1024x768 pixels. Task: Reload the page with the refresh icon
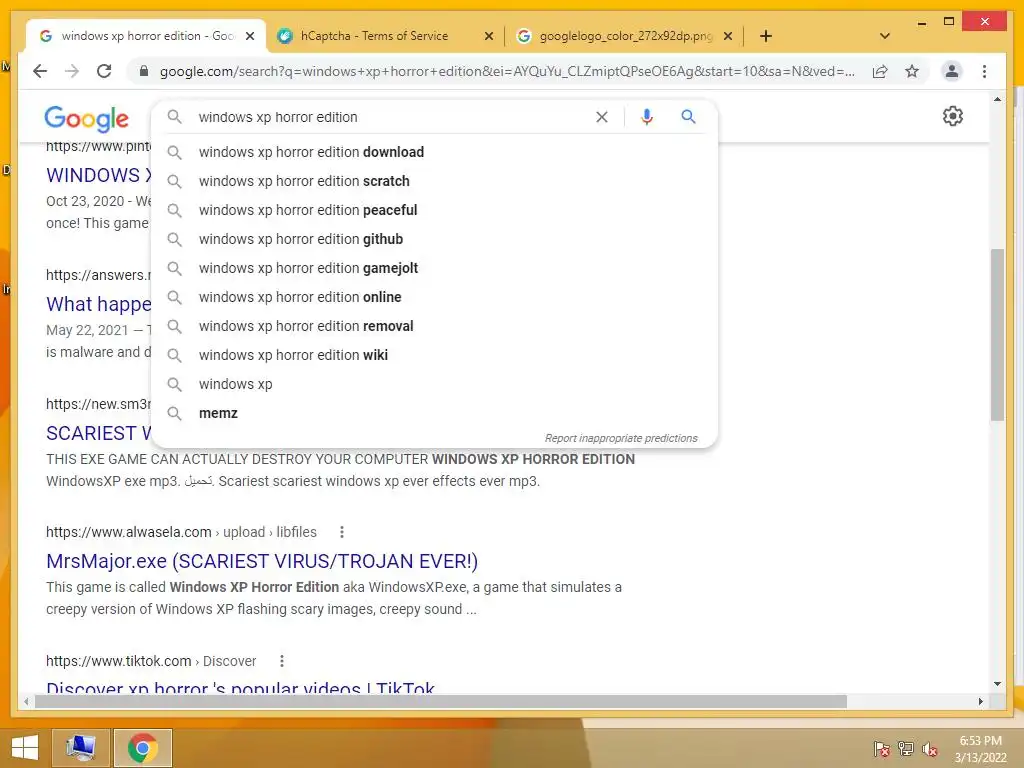(x=104, y=71)
